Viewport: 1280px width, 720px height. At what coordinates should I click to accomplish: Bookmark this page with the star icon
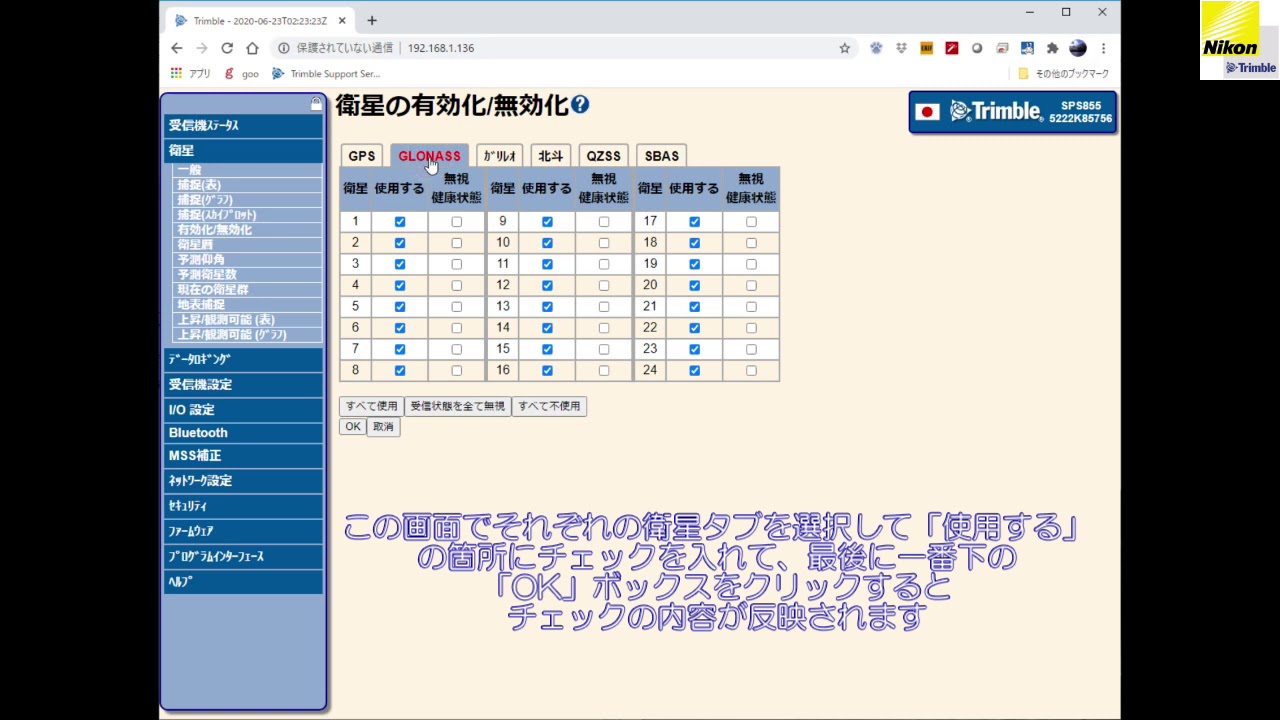(845, 48)
